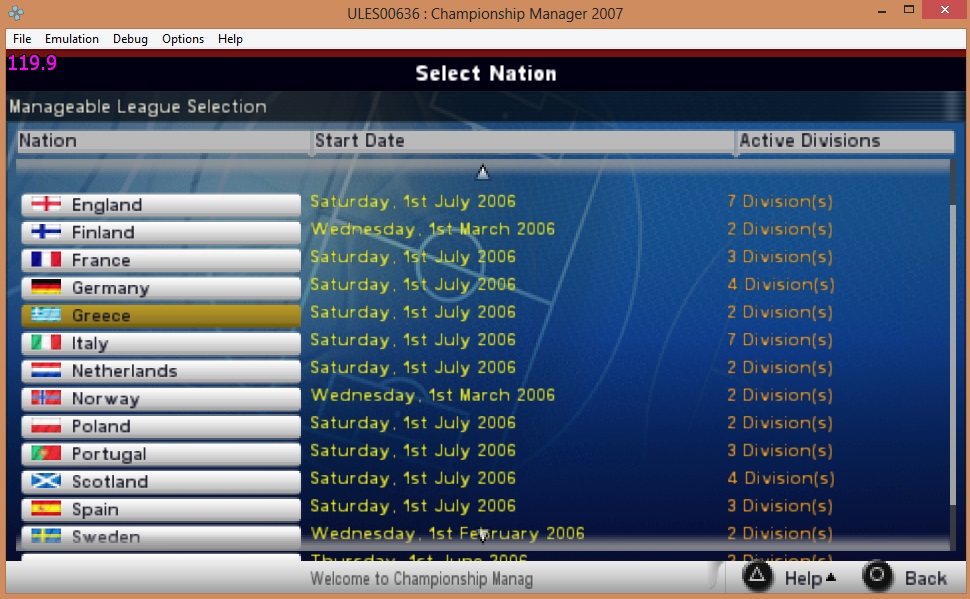Click the Portugal flag icon
970x599 pixels.
coord(46,454)
